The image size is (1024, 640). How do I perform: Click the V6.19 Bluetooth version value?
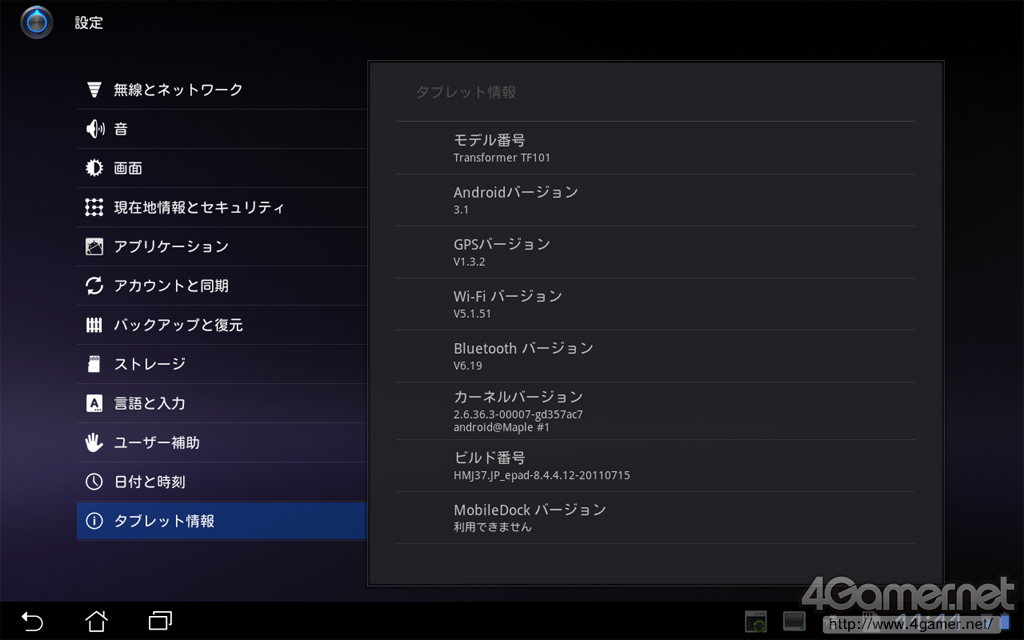point(468,366)
